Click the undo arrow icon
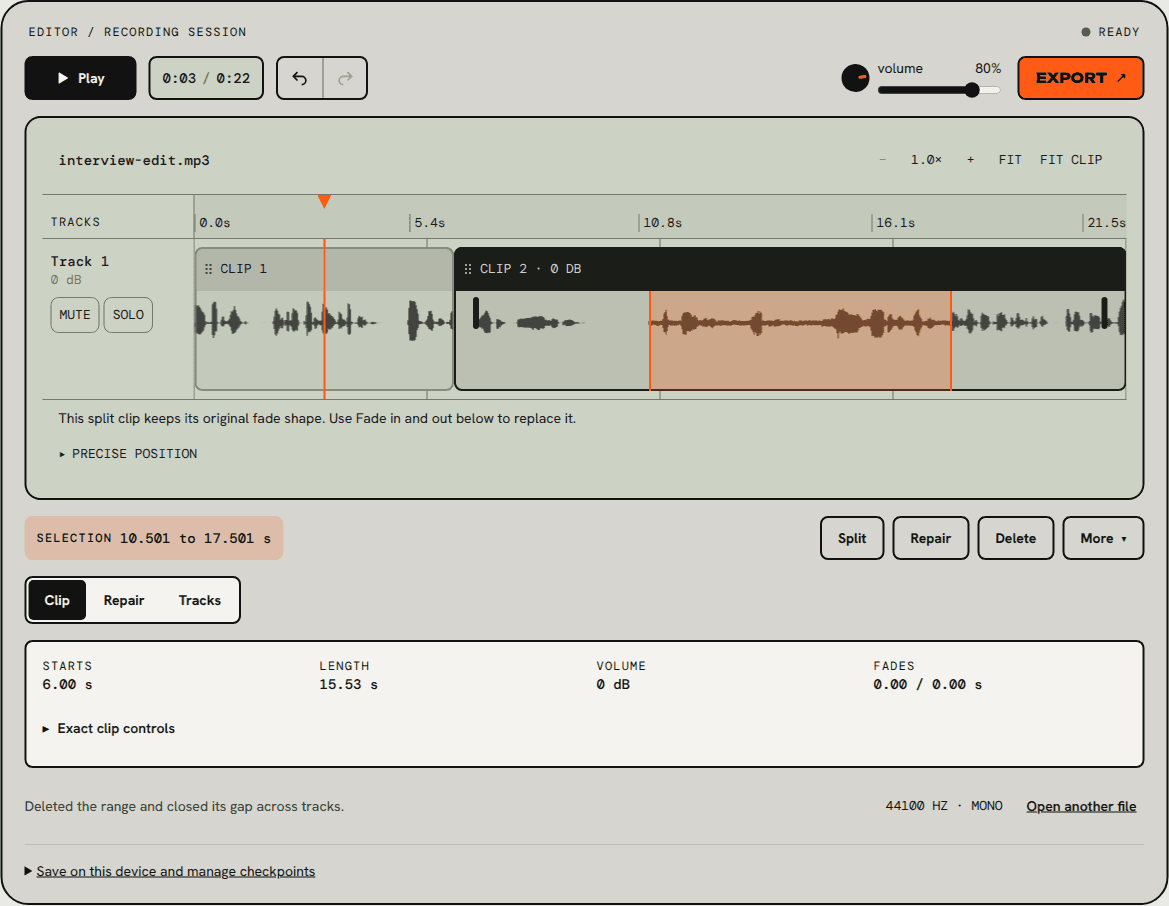The image size is (1169, 906). click(x=300, y=78)
